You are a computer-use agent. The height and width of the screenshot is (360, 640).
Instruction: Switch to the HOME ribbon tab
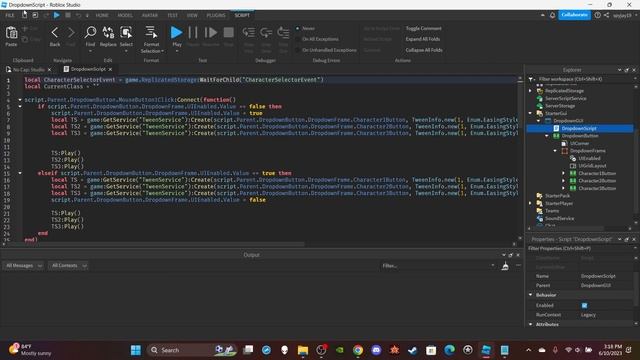tap(102, 15)
